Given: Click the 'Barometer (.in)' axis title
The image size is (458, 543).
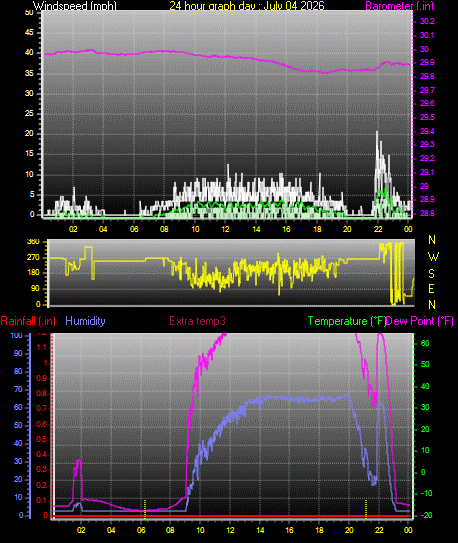Looking at the screenshot, I should [x=399, y=6].
